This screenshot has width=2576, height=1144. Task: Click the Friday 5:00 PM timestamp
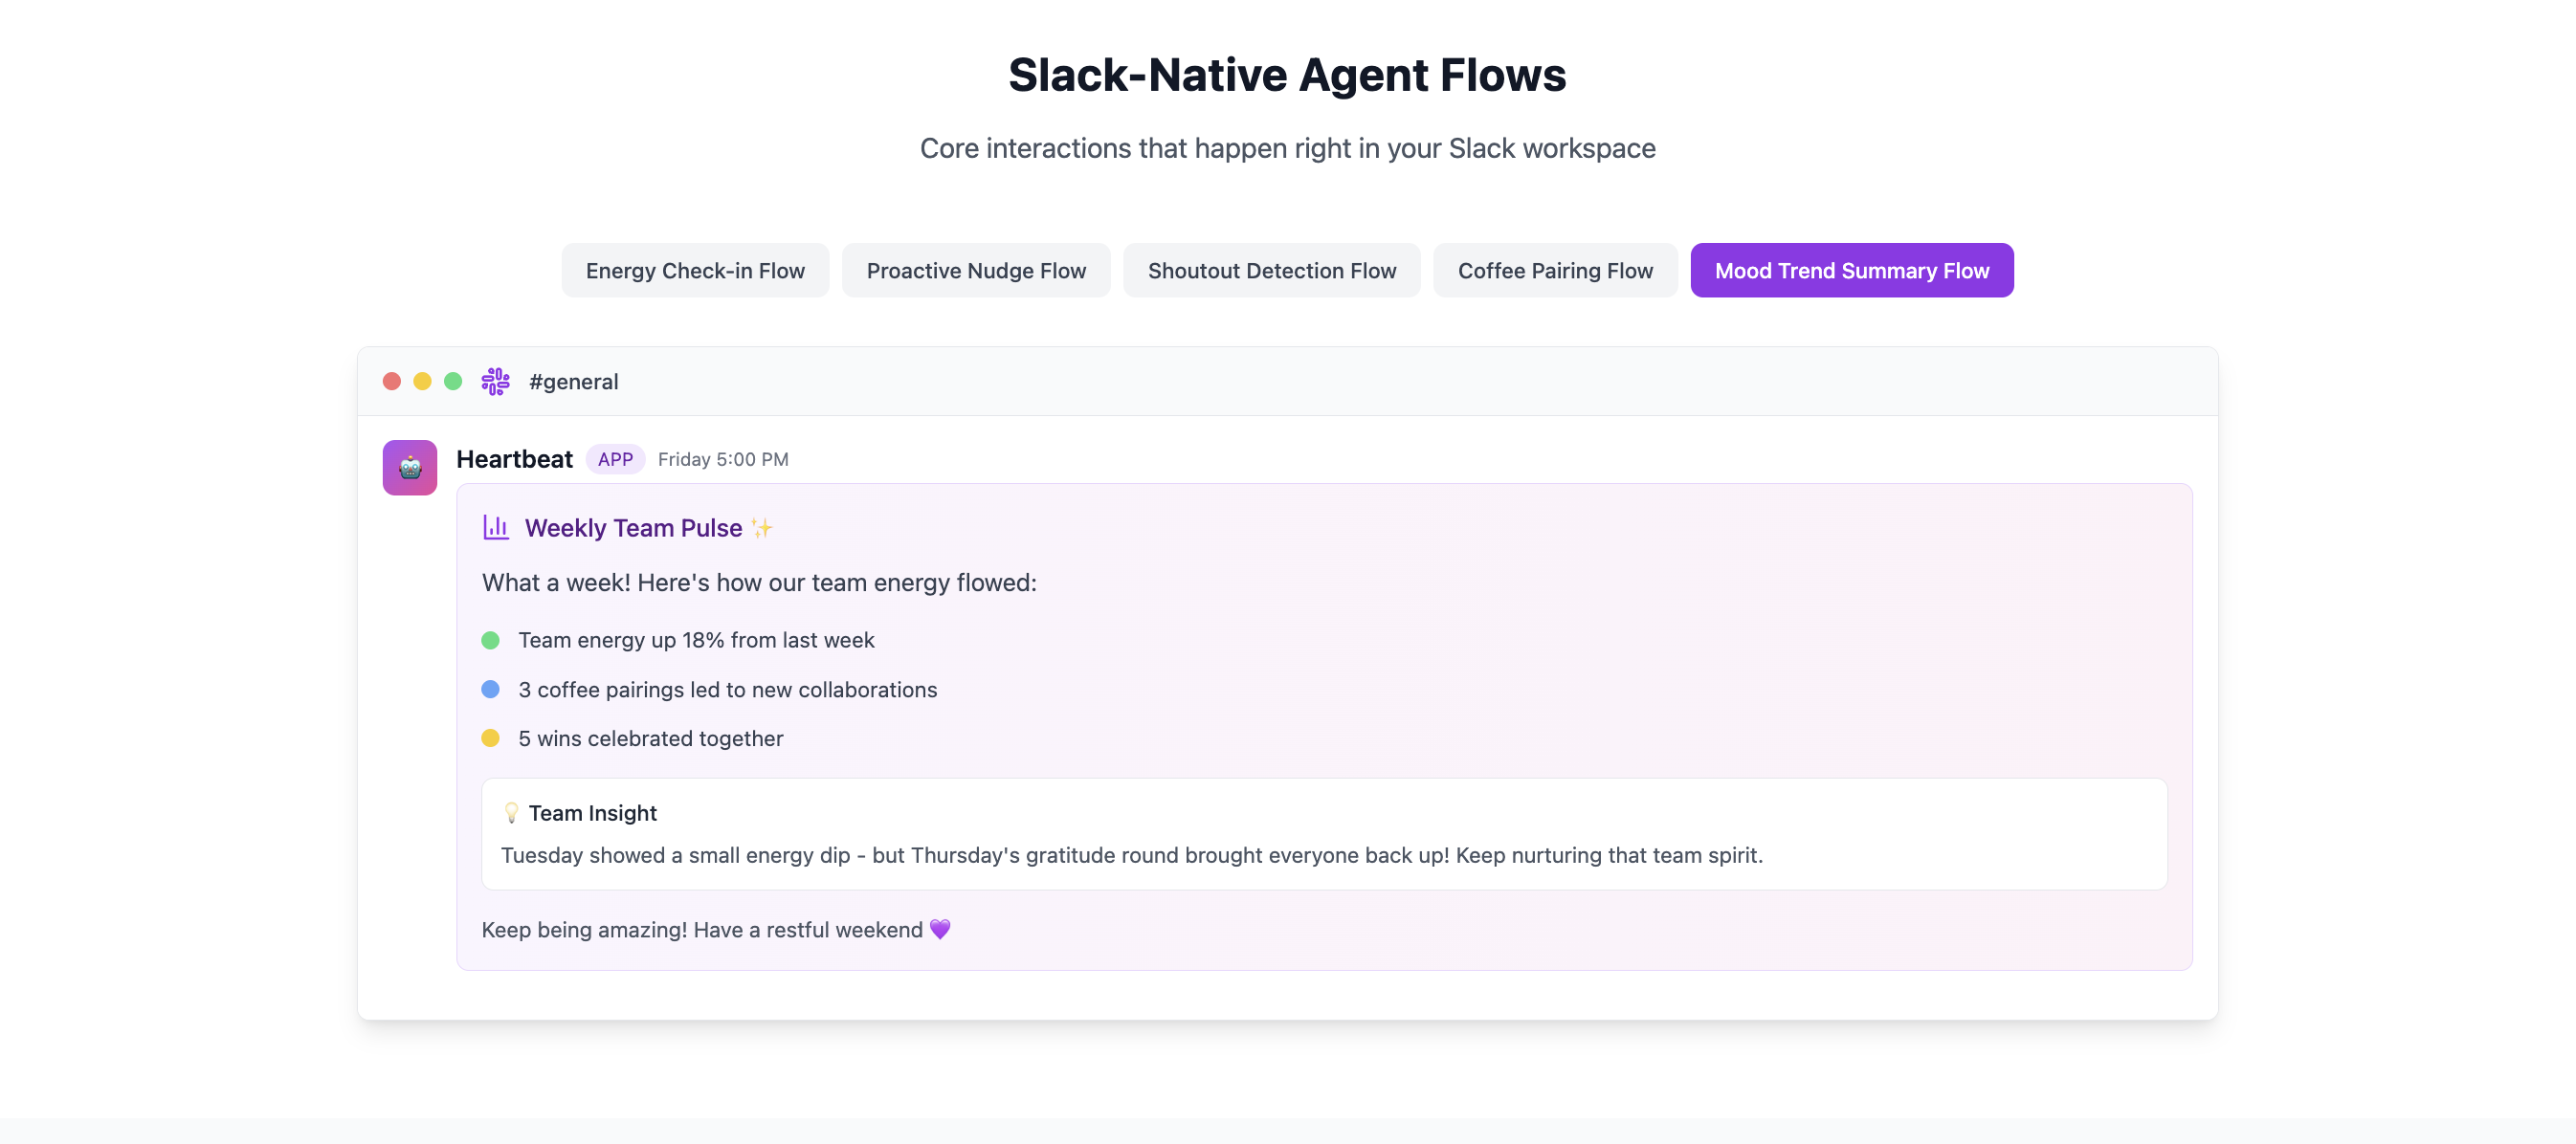click(x=722, y=459)
